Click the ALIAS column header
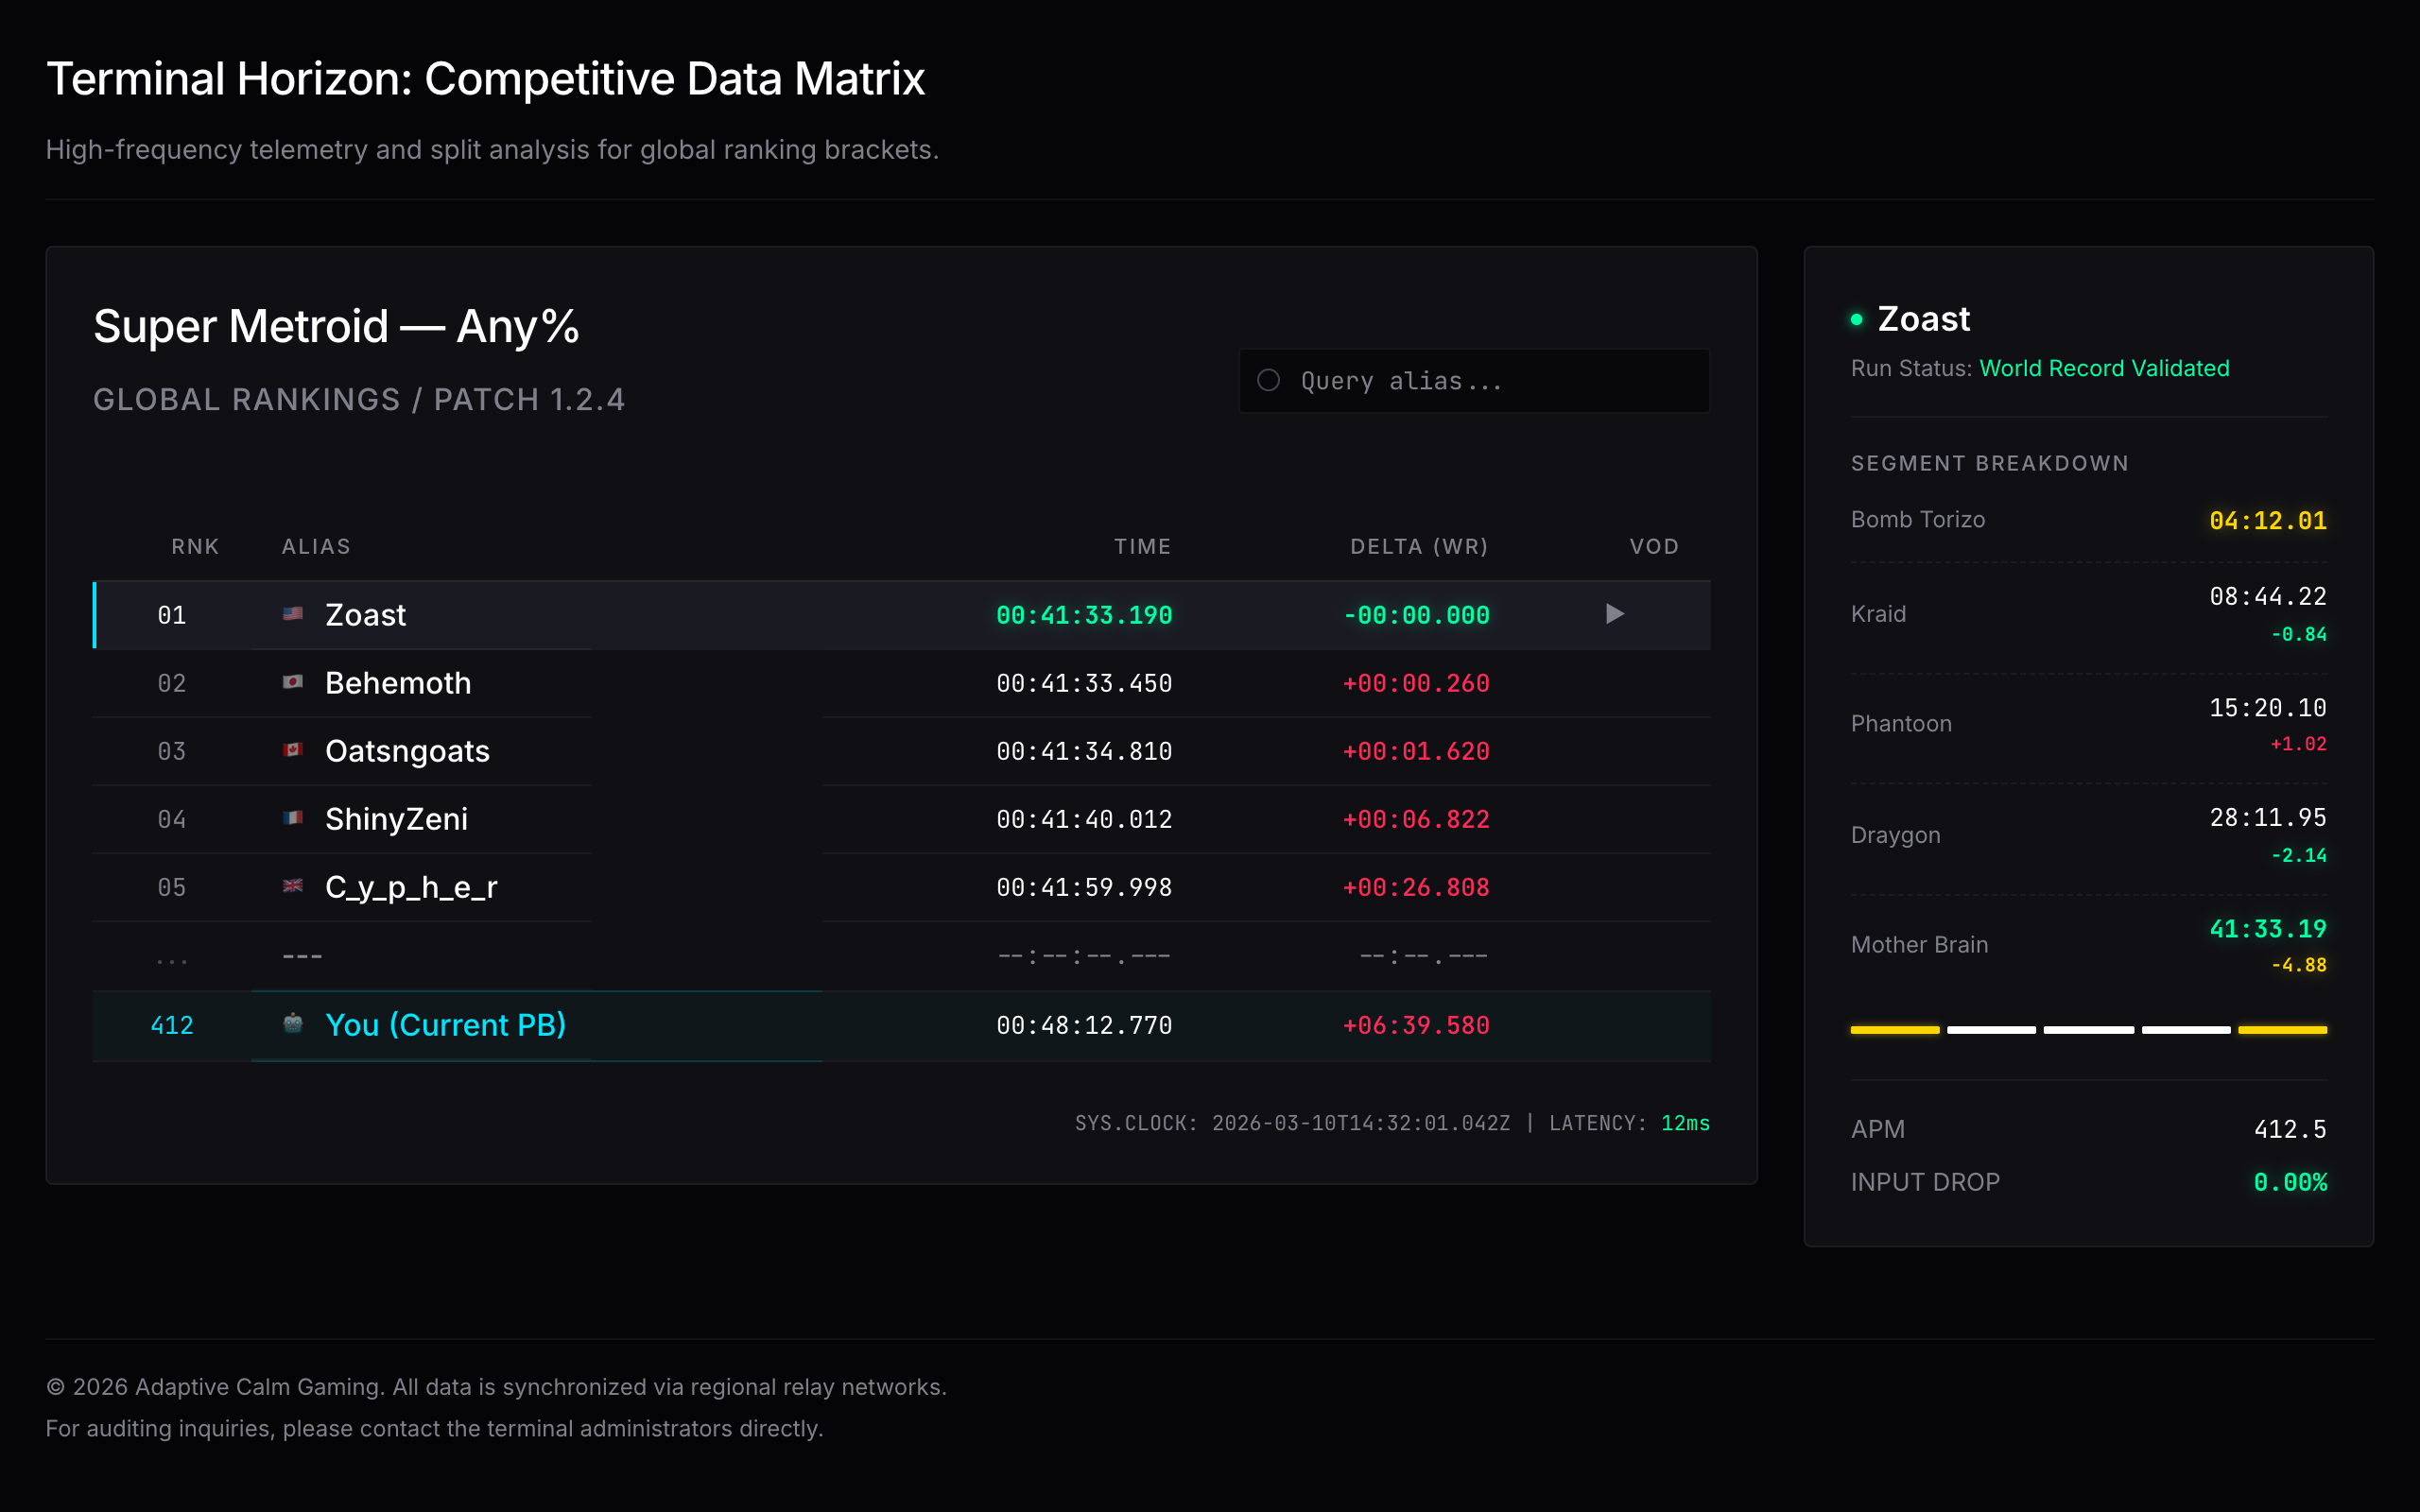This screenshot has height=1512, width=2420. click(x=316, y=546)
